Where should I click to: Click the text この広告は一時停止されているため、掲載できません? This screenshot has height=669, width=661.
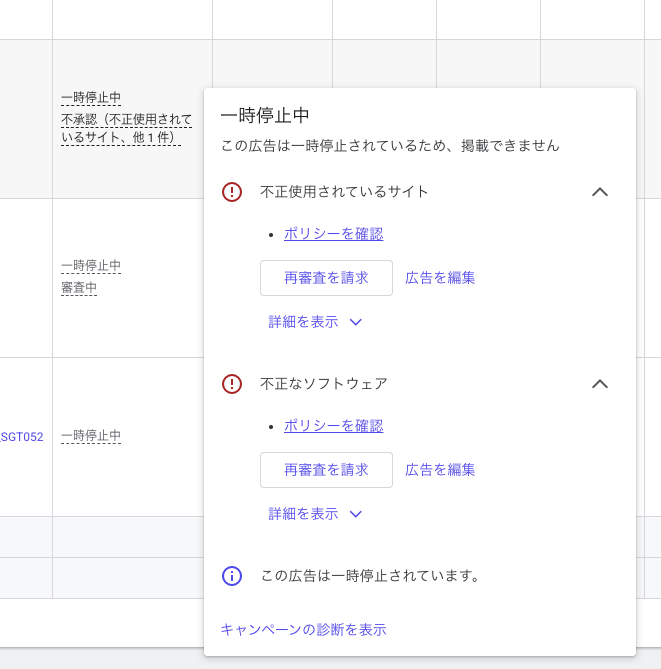390,145
